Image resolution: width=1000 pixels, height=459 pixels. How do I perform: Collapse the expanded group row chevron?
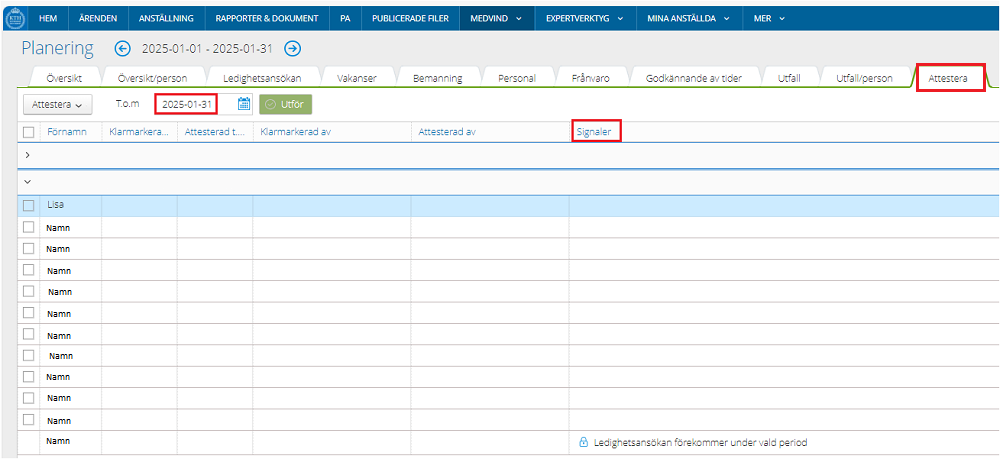27,181
